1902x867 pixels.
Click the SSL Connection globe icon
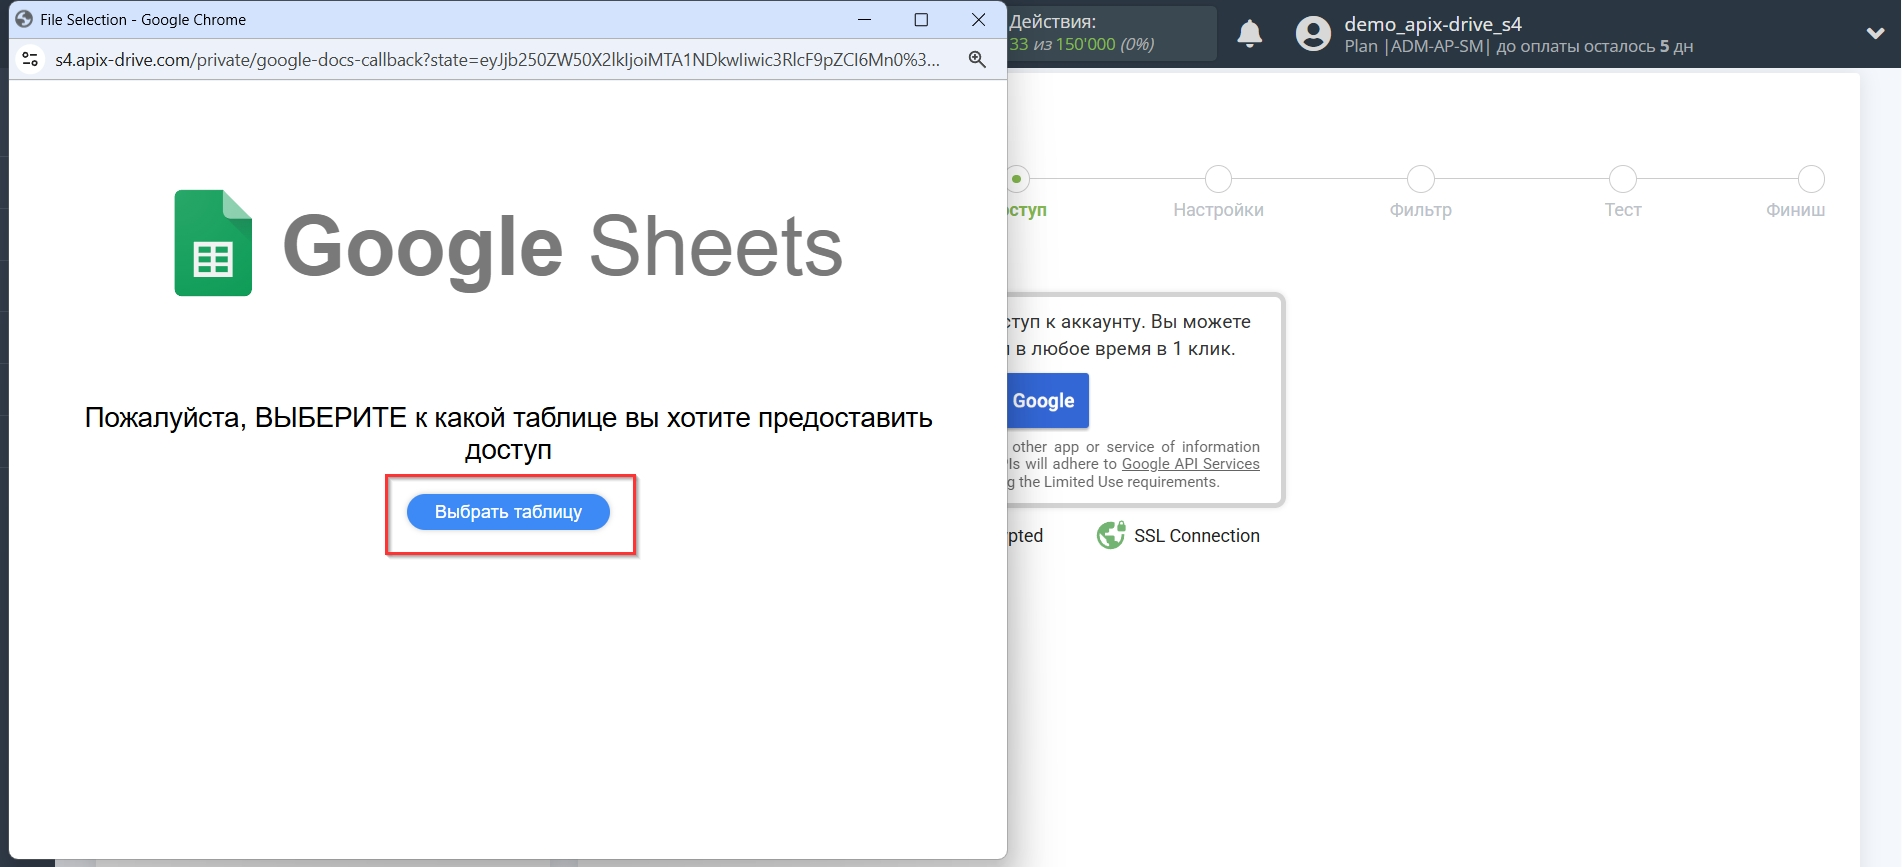[x=1111, y=536]
